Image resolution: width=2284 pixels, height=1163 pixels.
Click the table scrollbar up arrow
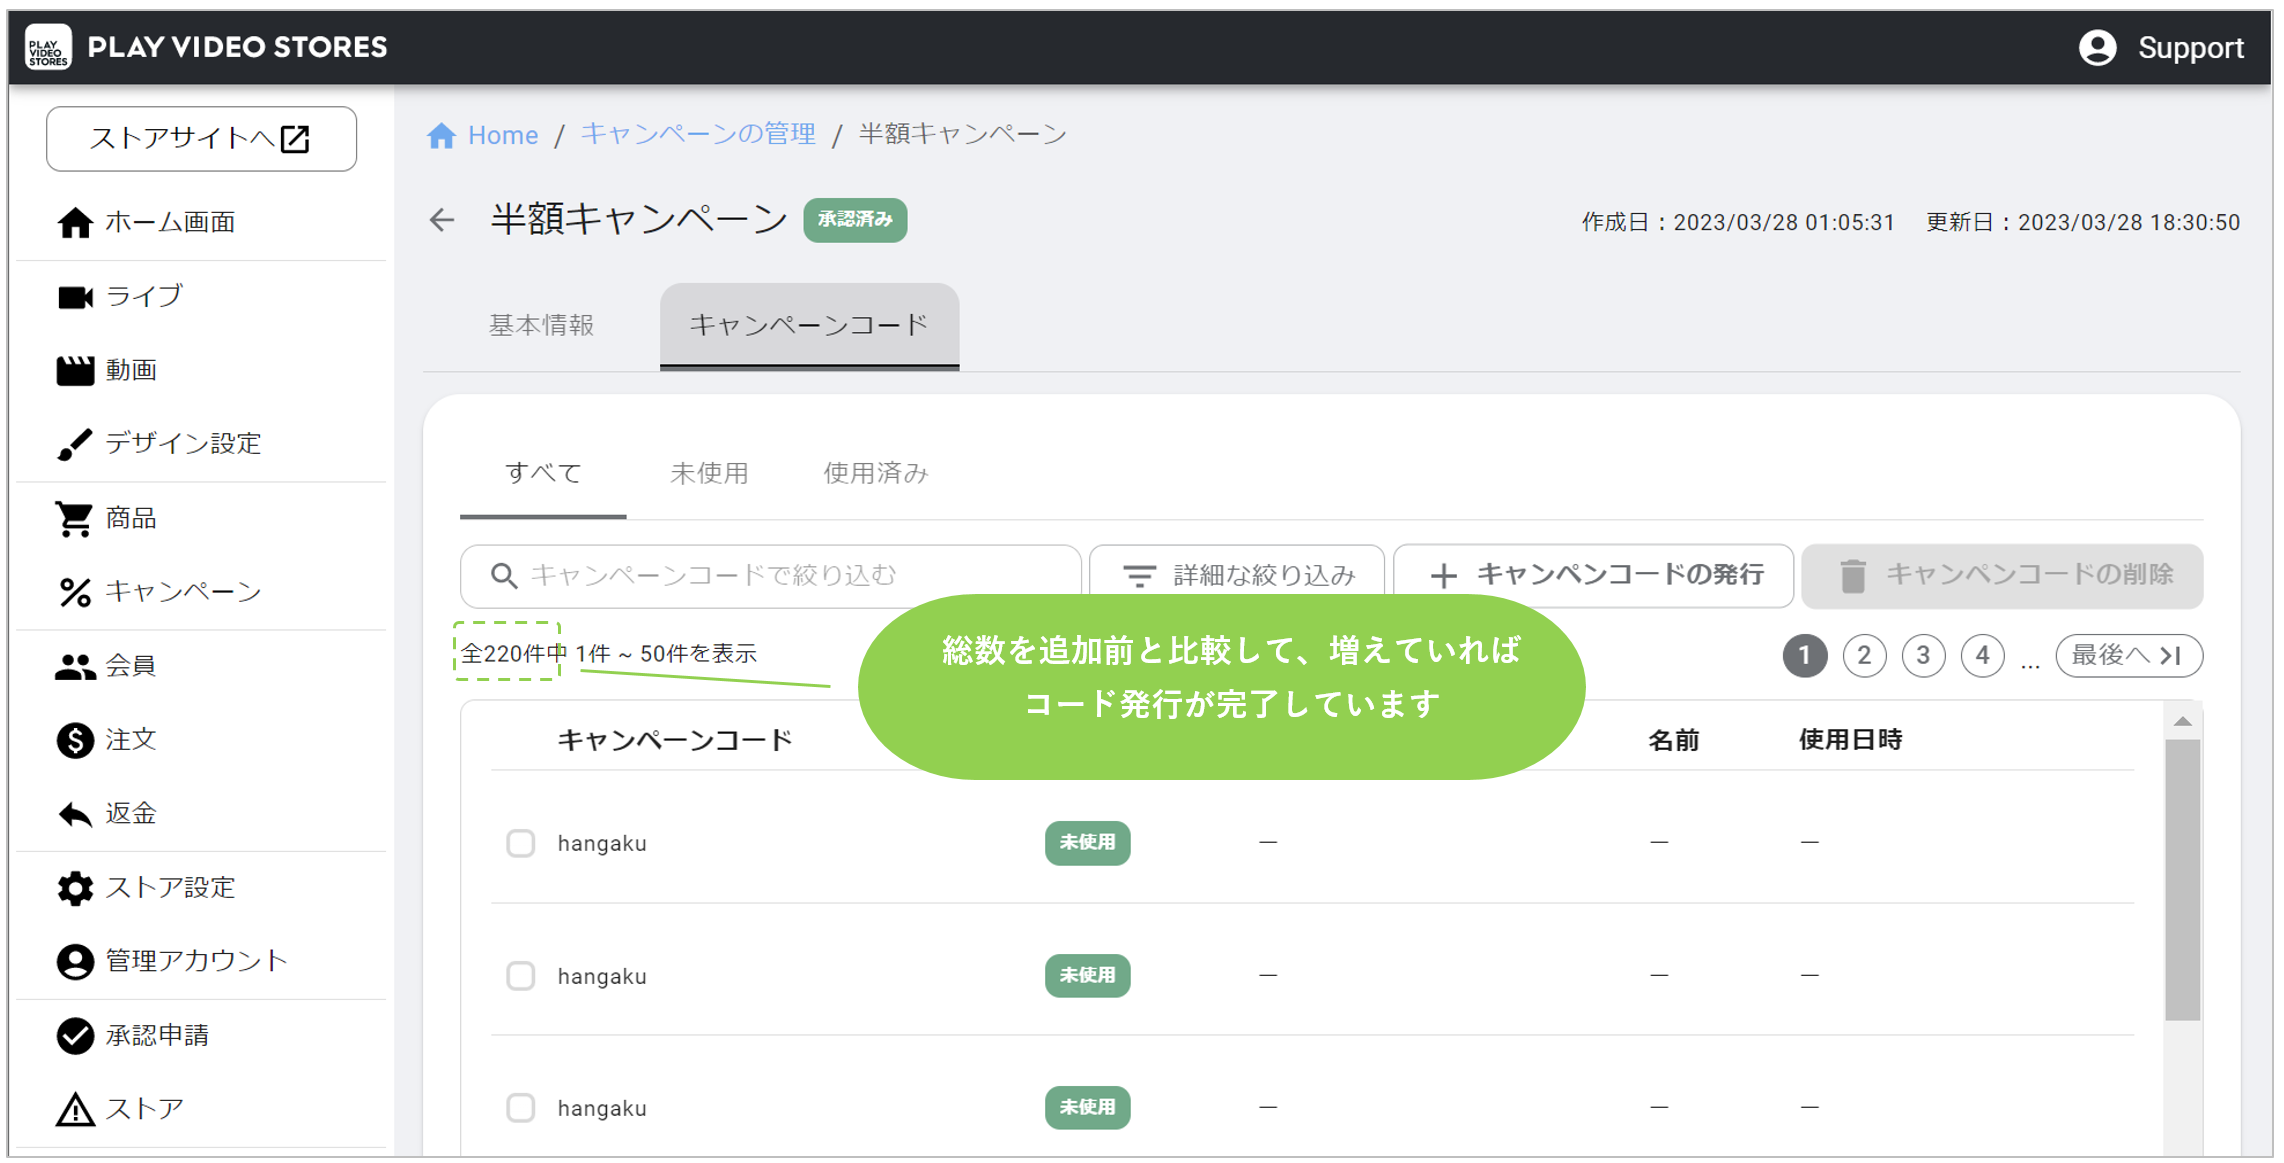[x=2182, y=722]
